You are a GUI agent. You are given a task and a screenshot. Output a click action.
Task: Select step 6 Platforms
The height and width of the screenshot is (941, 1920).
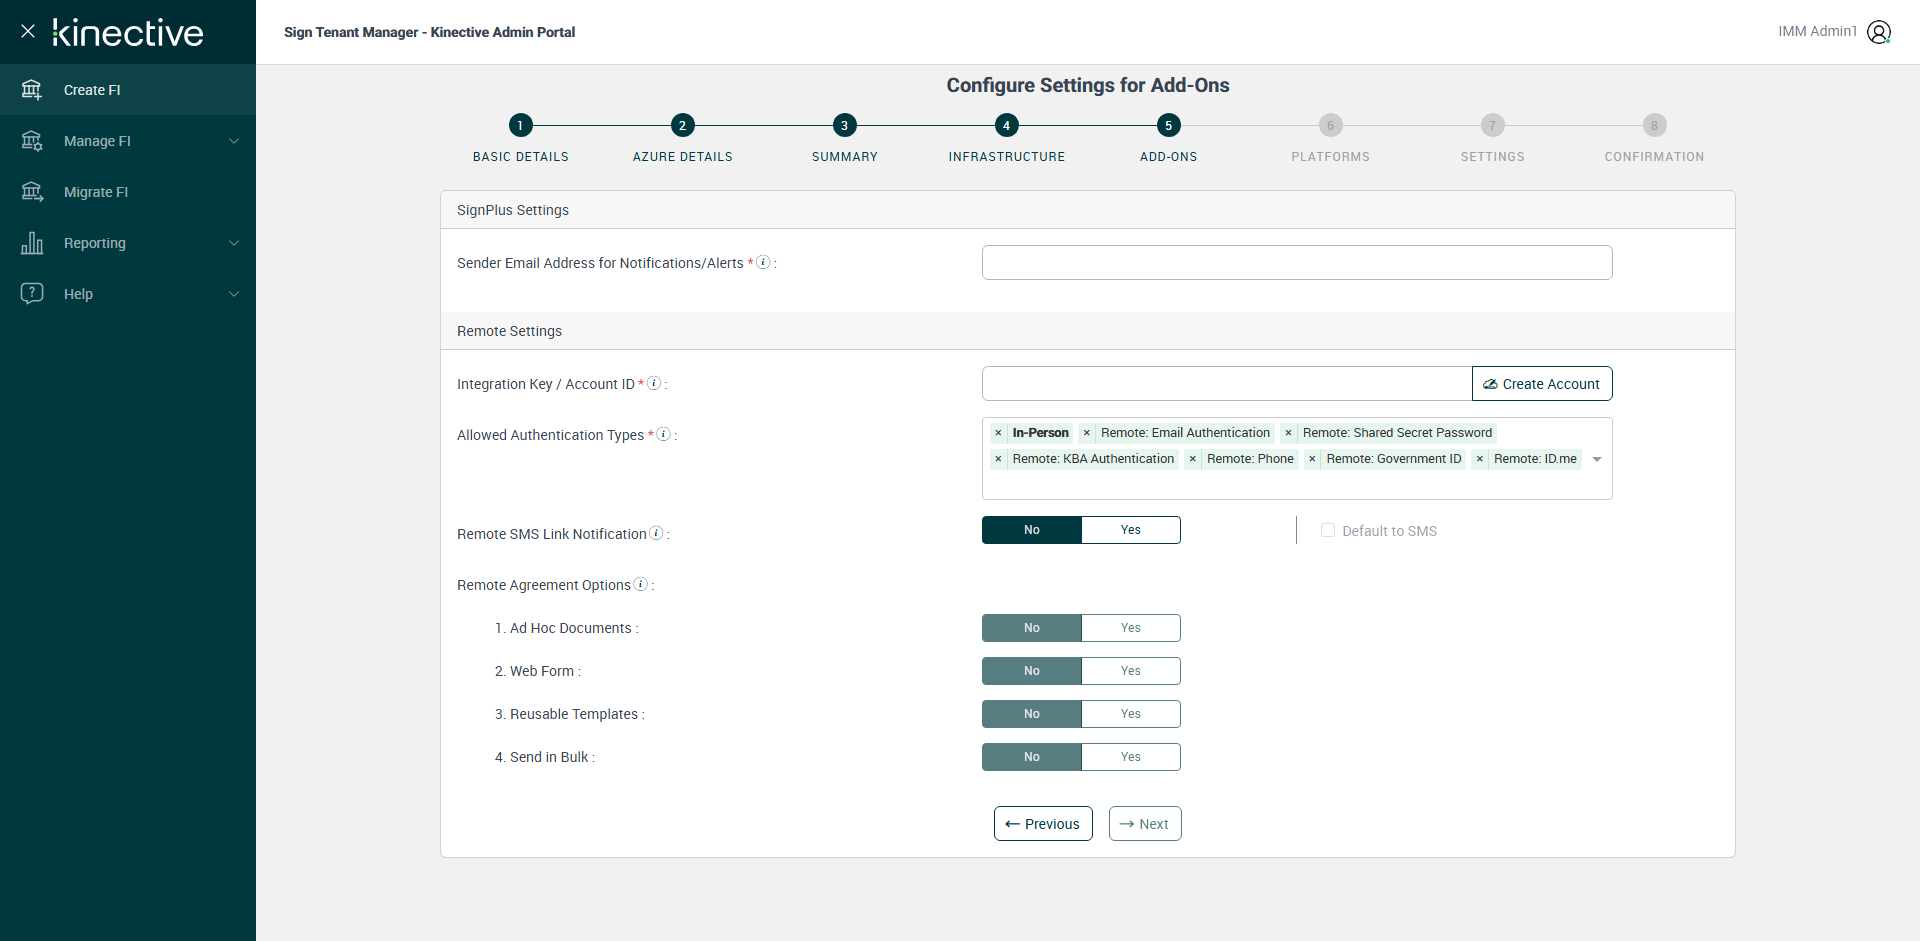tap(1330, 125)
